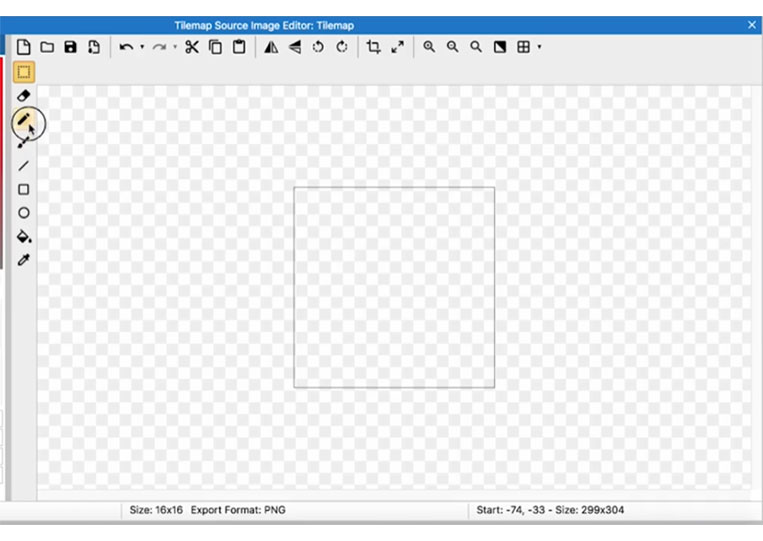The height and width of the screenshot is (541, 763).
Task: Click inside the 16x16 canvas square
Action: pos(394,287)
